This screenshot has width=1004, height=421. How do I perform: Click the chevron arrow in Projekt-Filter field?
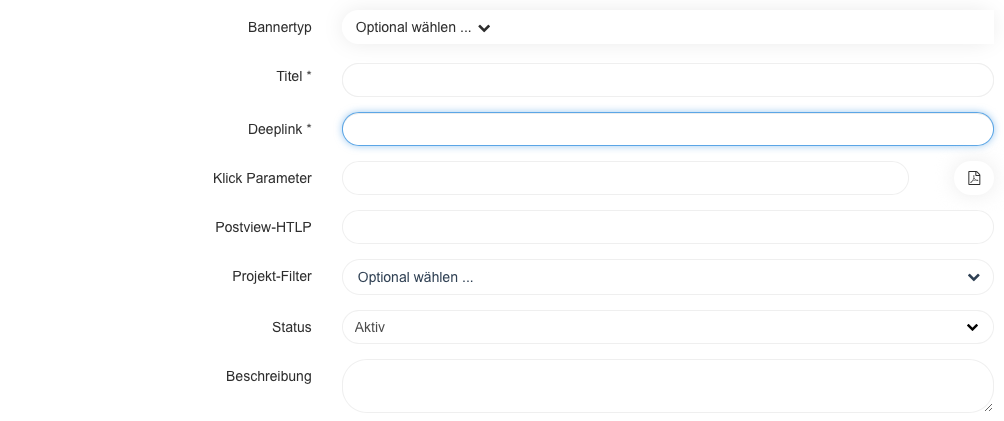(x=974, y=277)
